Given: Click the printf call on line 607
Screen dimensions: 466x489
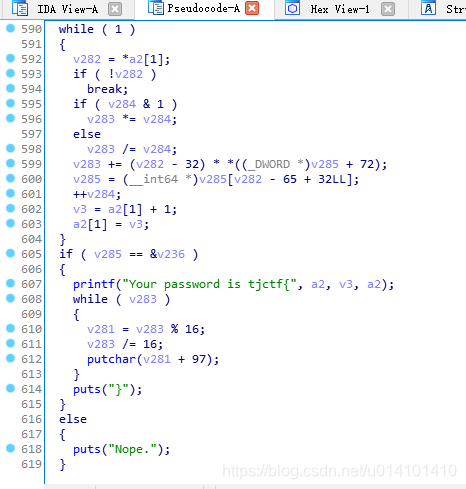Looking at the screenshot, I should tap(94, 284).
